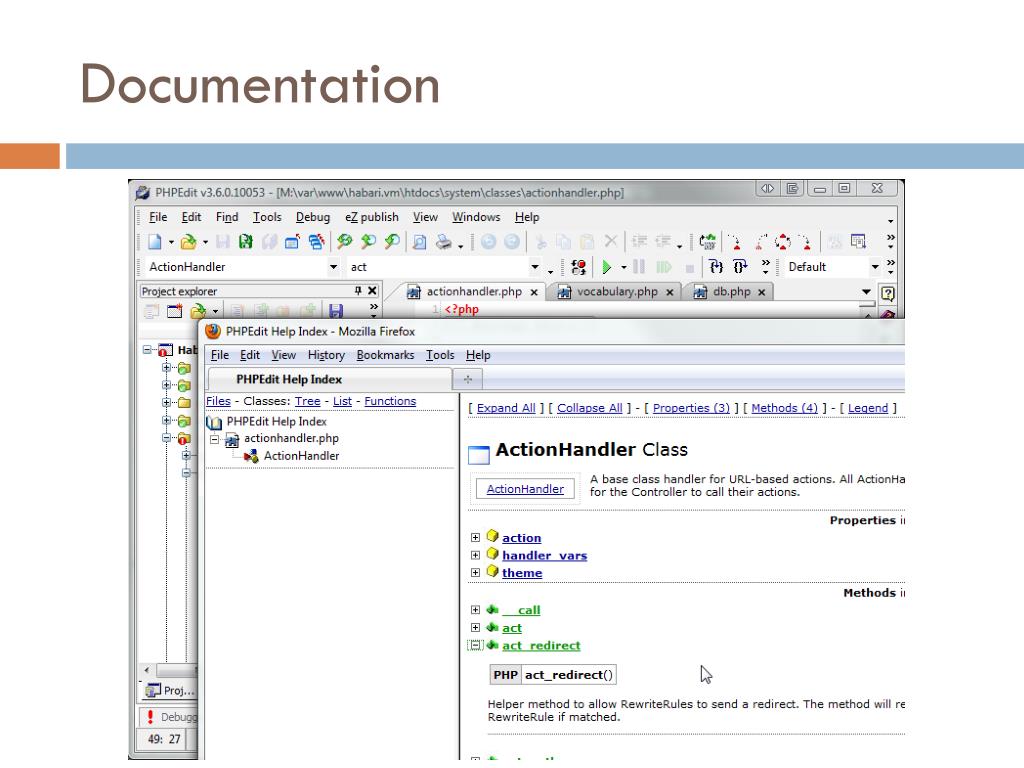
Task: Open the eZ publish menu
Action: point(372,217)
